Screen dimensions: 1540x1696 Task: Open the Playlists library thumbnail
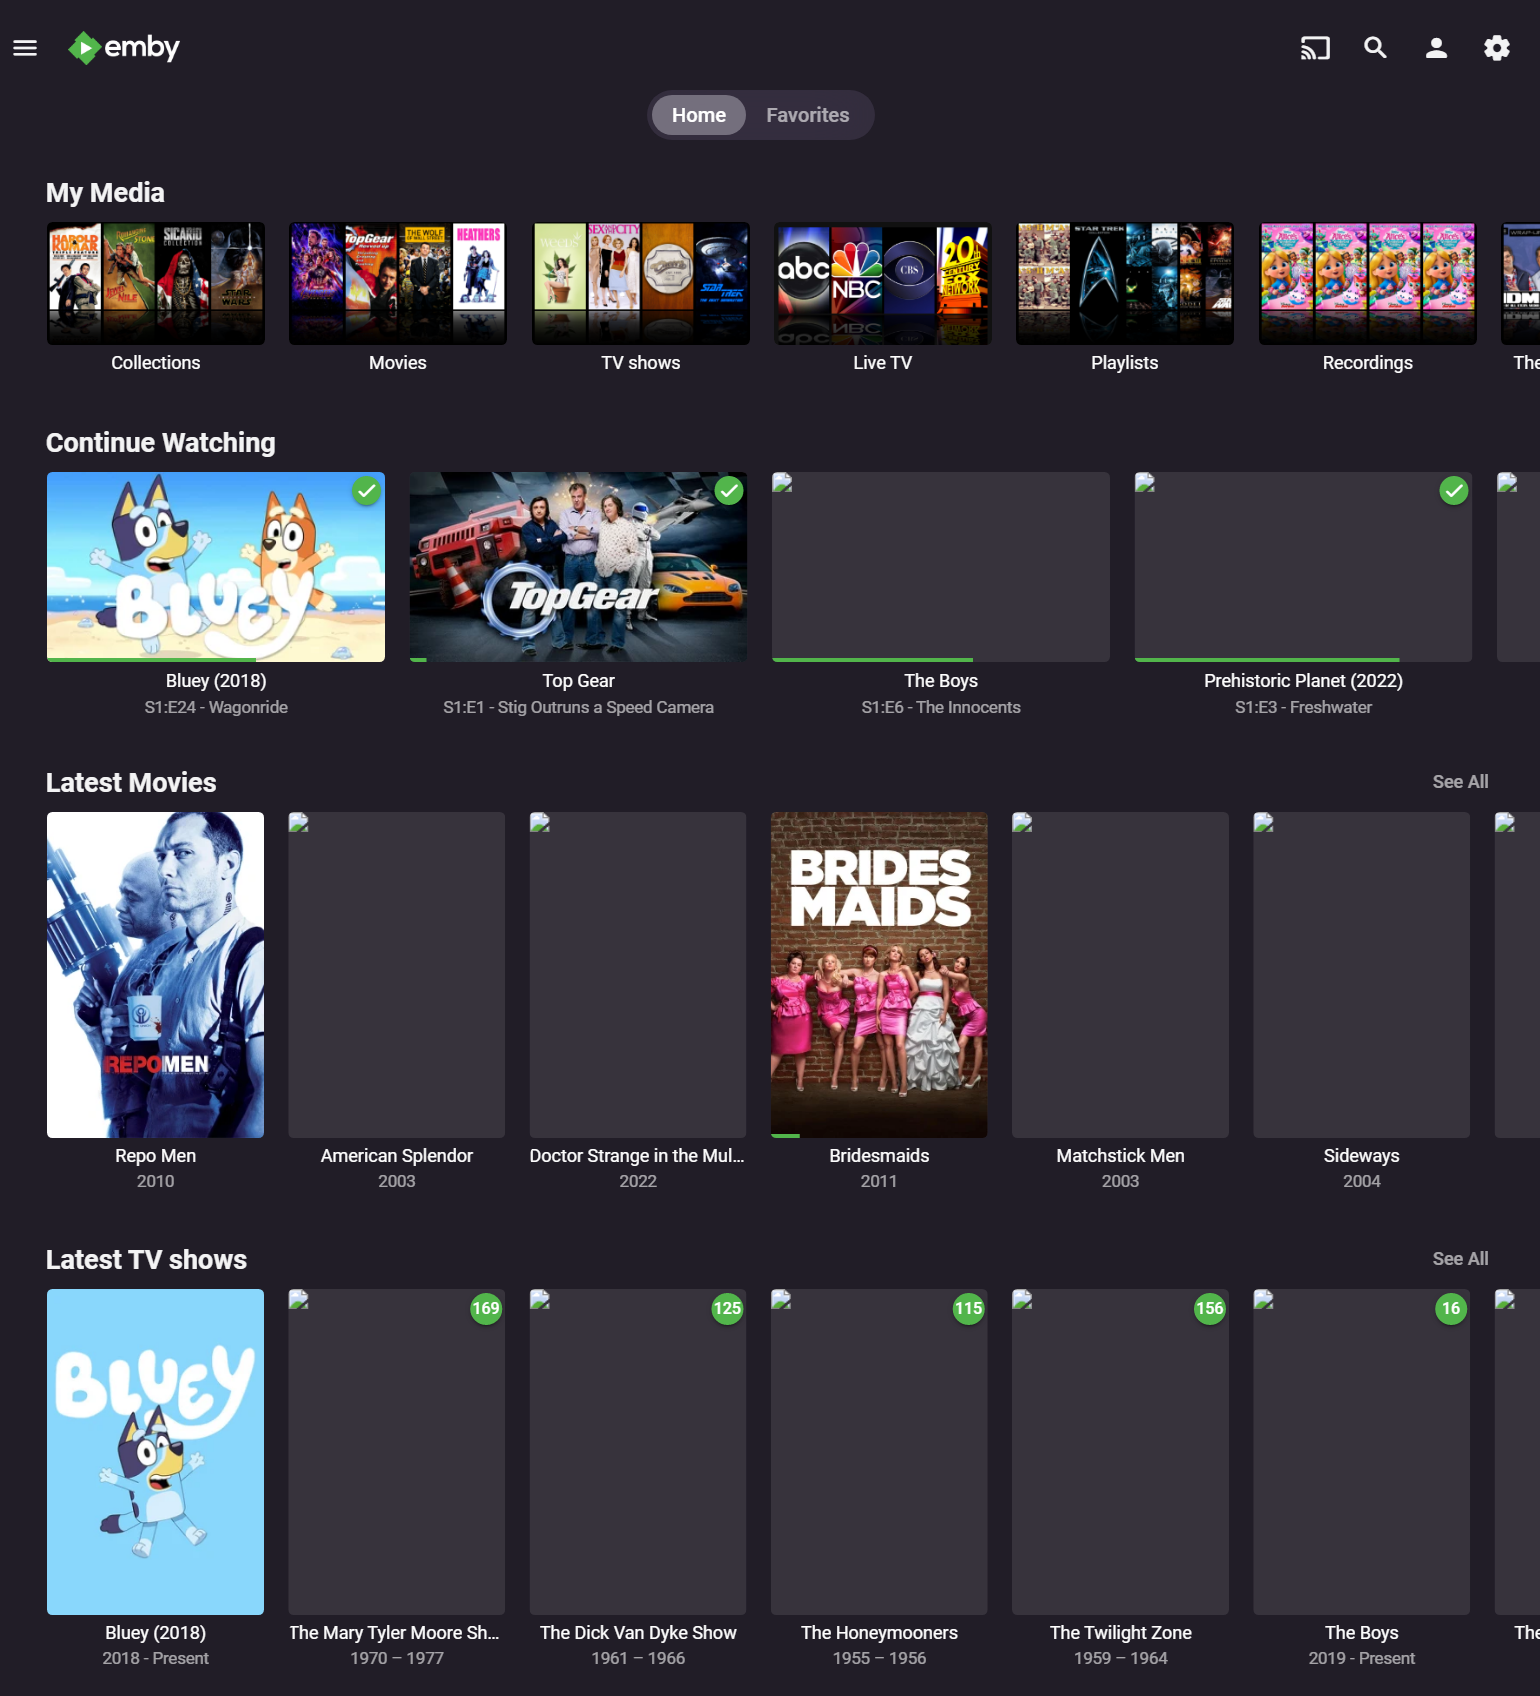[1125, 284]
